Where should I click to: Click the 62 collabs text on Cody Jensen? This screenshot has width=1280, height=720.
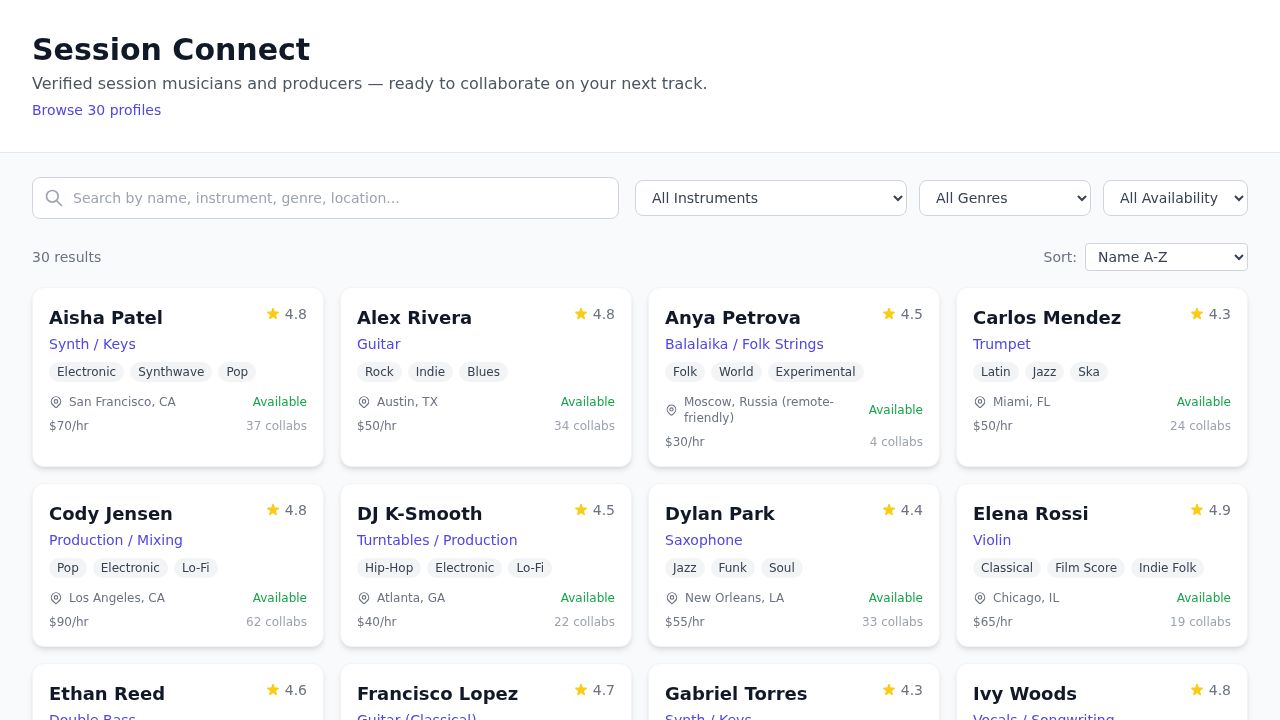click(x=277, y=622)
